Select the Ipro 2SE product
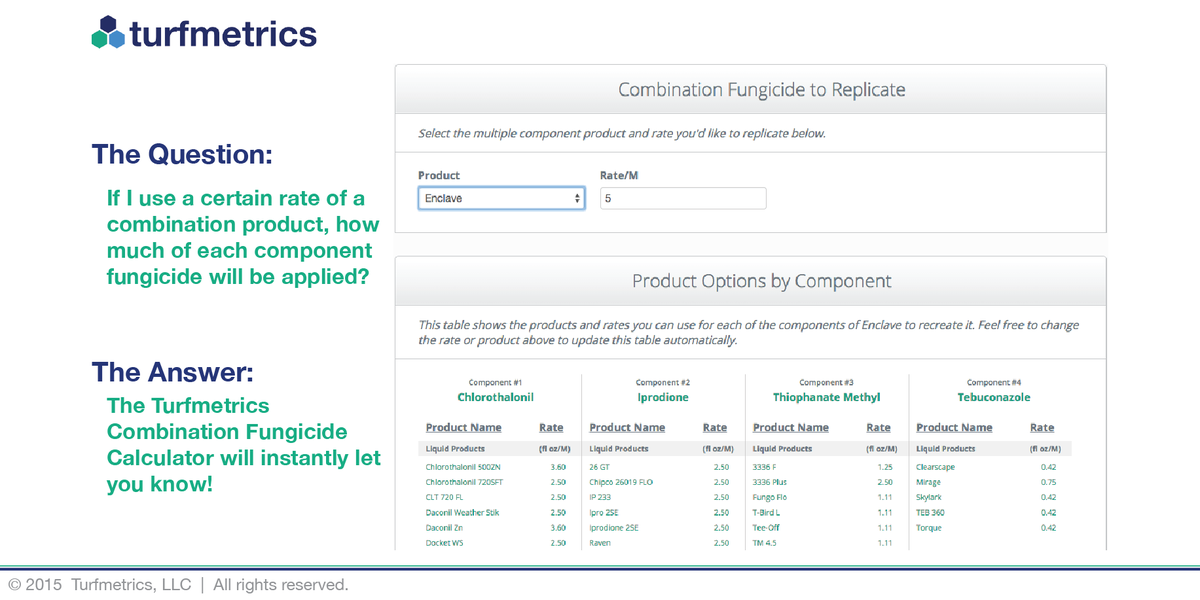1200x600 pixels. [x=605, y=513]
